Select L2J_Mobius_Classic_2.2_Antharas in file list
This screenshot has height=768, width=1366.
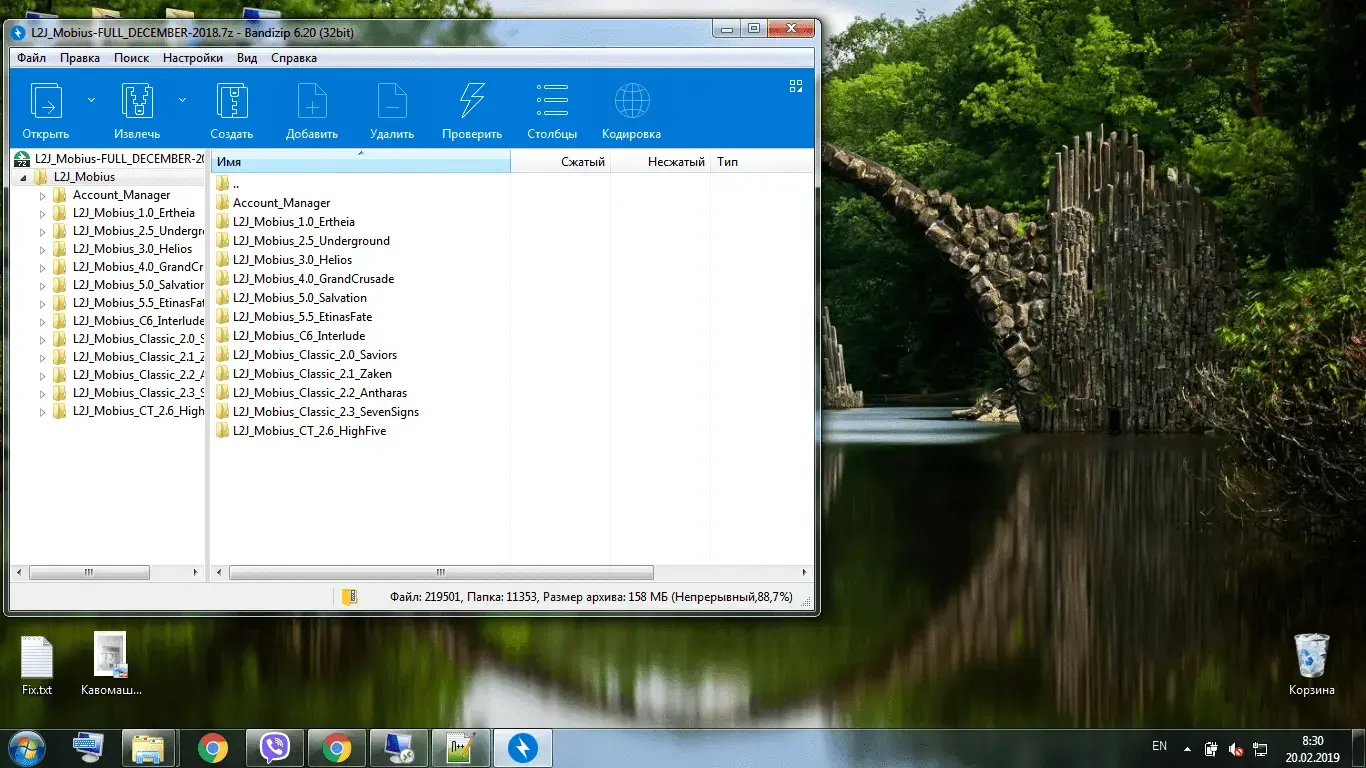(319, 393)
